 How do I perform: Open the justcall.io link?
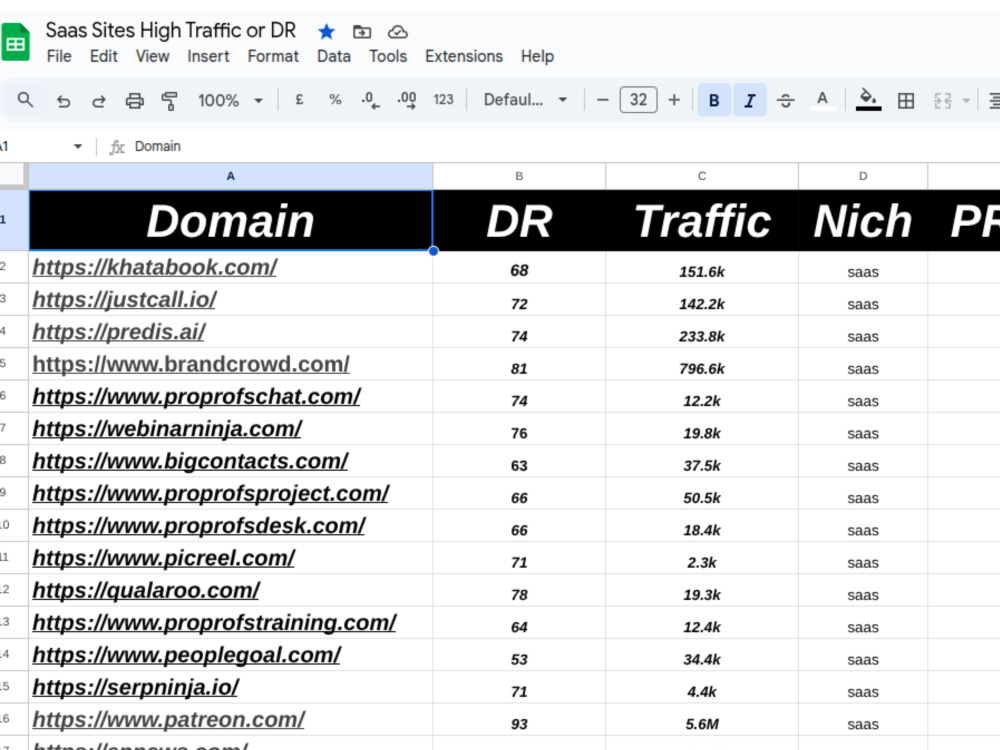click(x=124, y=300)
